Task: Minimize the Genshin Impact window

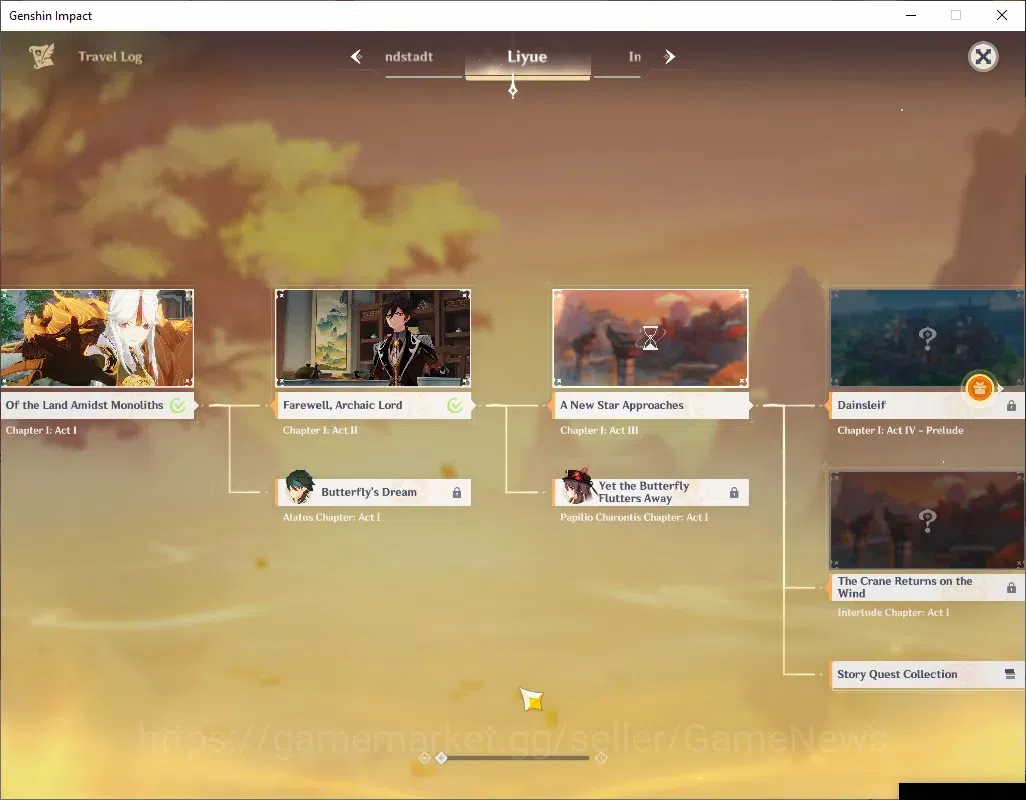Action: click(x=910, y=15)
